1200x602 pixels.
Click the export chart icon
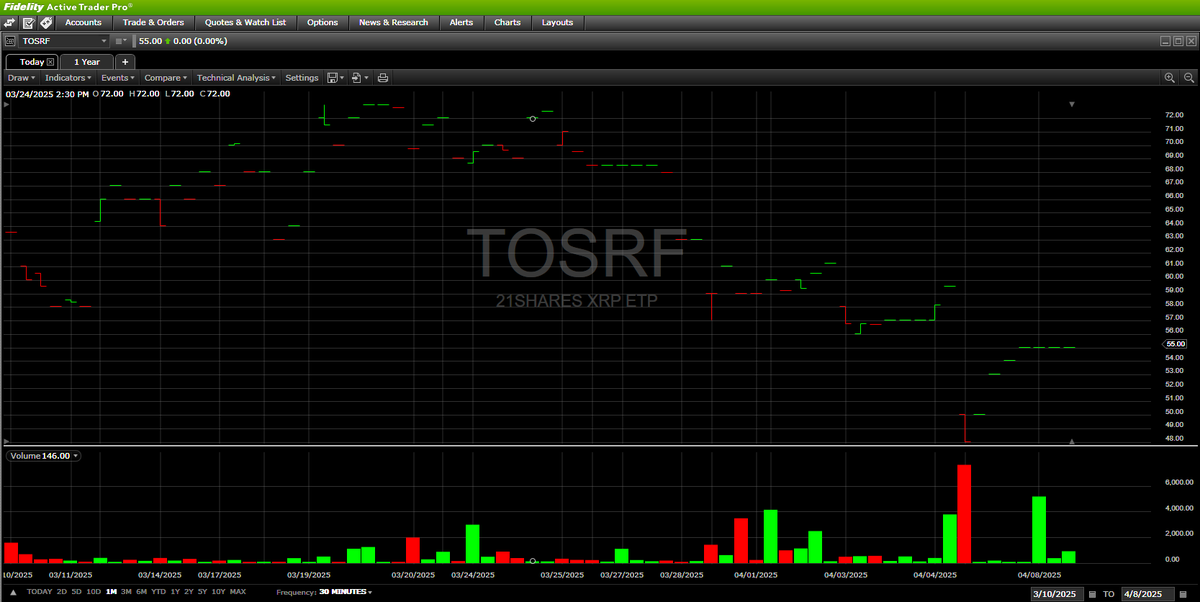click(359, 77)
